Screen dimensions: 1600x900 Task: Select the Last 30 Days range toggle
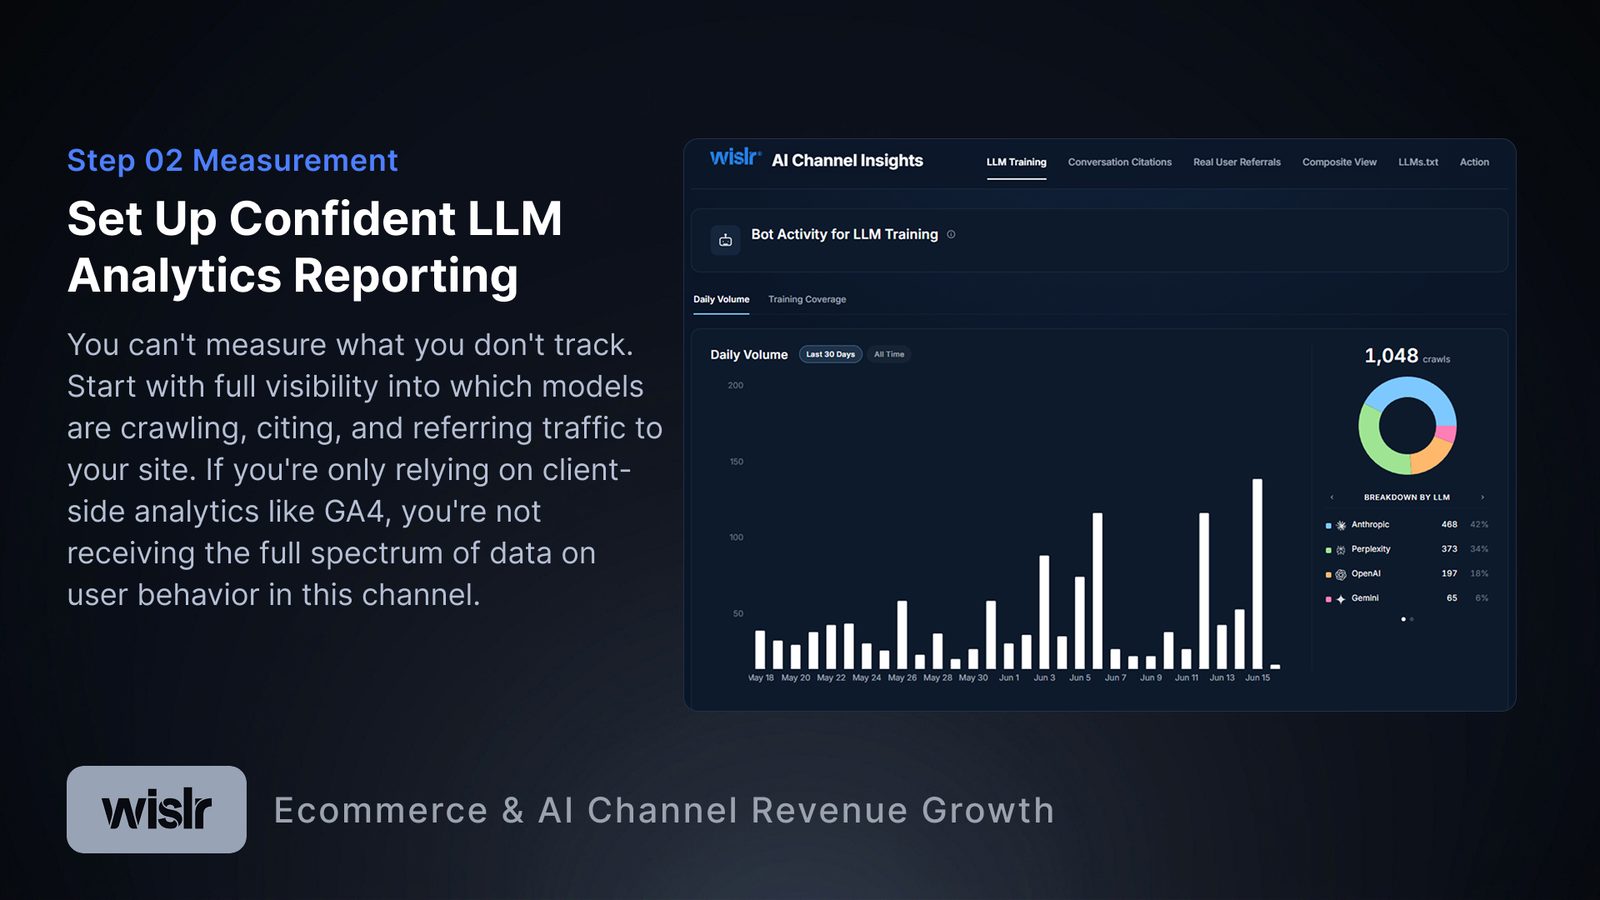(831, 354)
